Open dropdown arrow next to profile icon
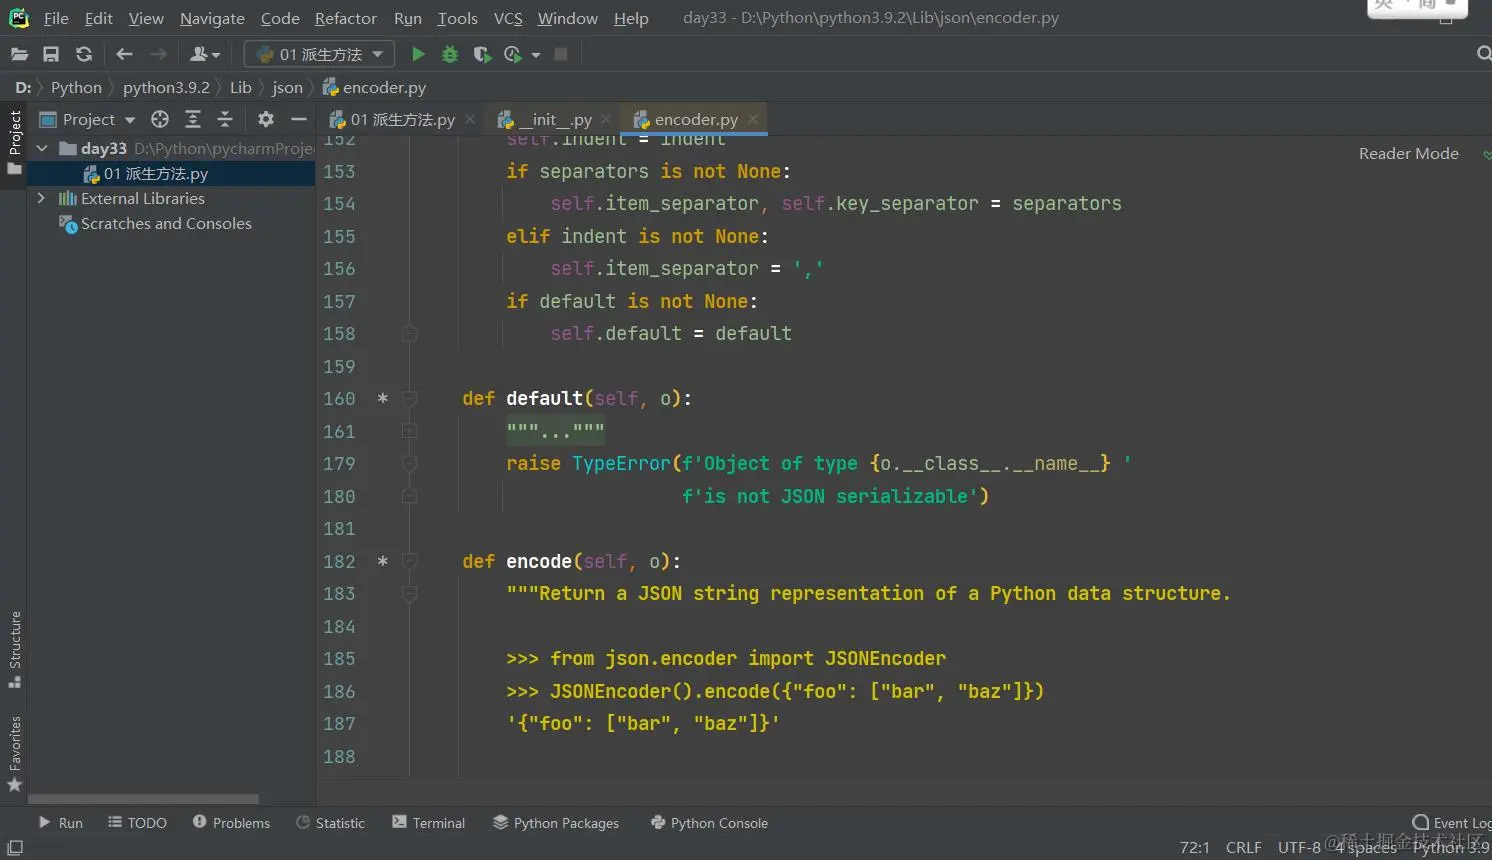The image size is (1492, 860). pyautogui.click(x=536, y=55)
